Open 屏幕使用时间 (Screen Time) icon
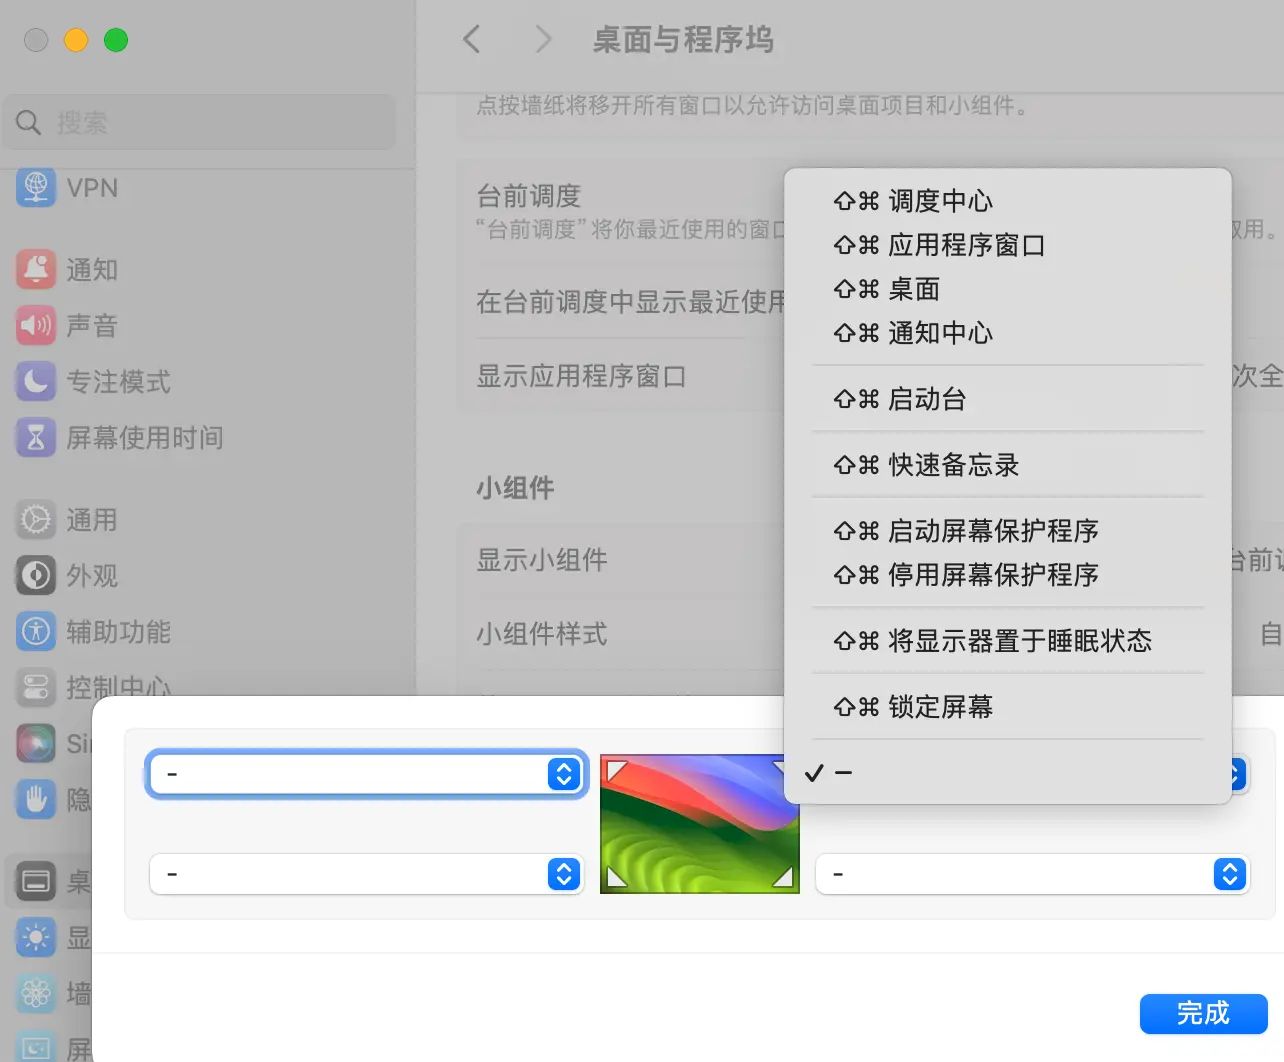This screenshot has height=1062, width=1284. [x=35, y=437]
